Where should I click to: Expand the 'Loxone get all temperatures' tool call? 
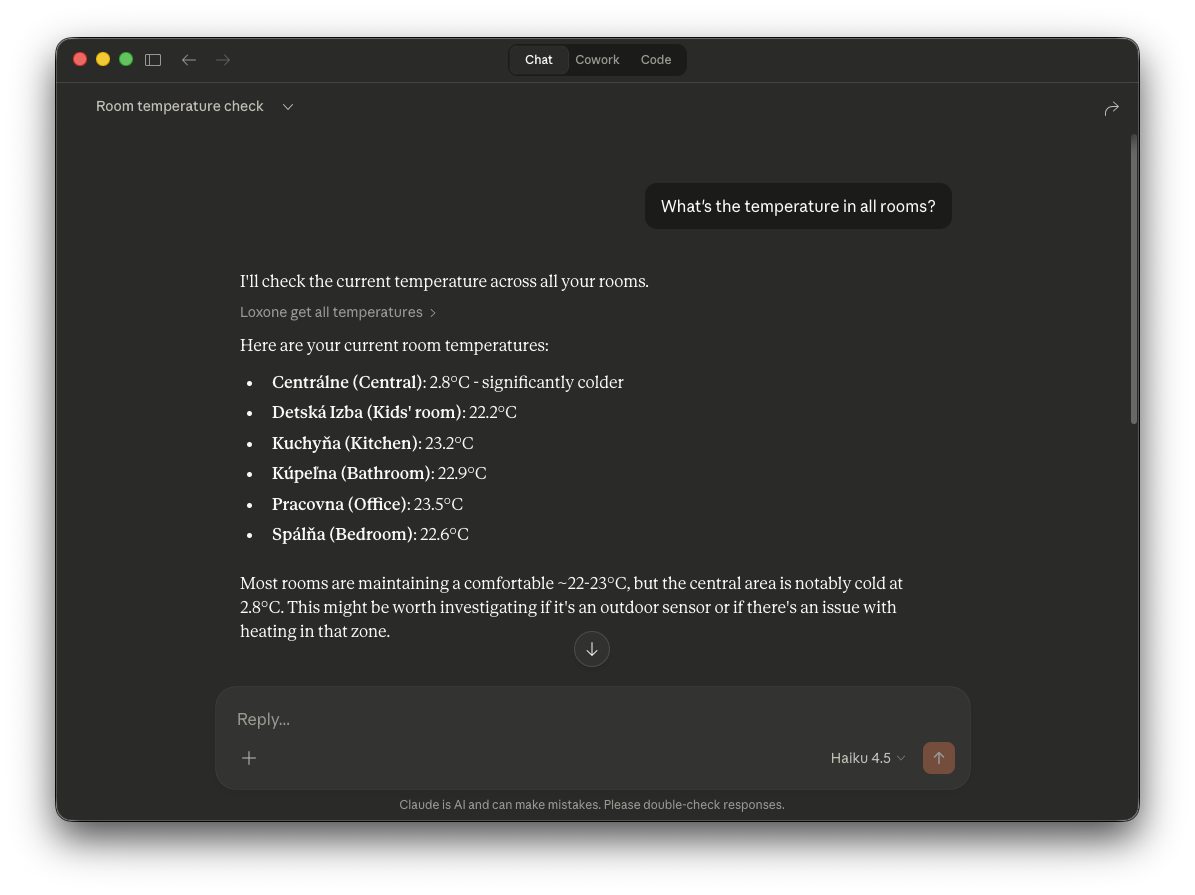pos(338,312)
